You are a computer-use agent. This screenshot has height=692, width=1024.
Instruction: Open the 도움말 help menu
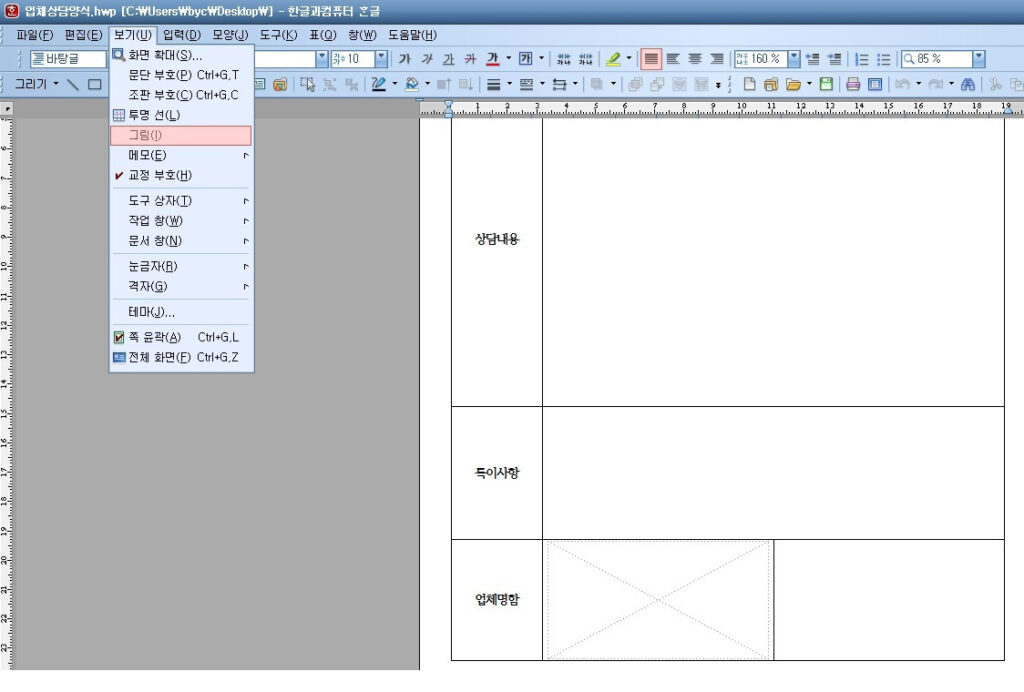click(x=412, y=35)
